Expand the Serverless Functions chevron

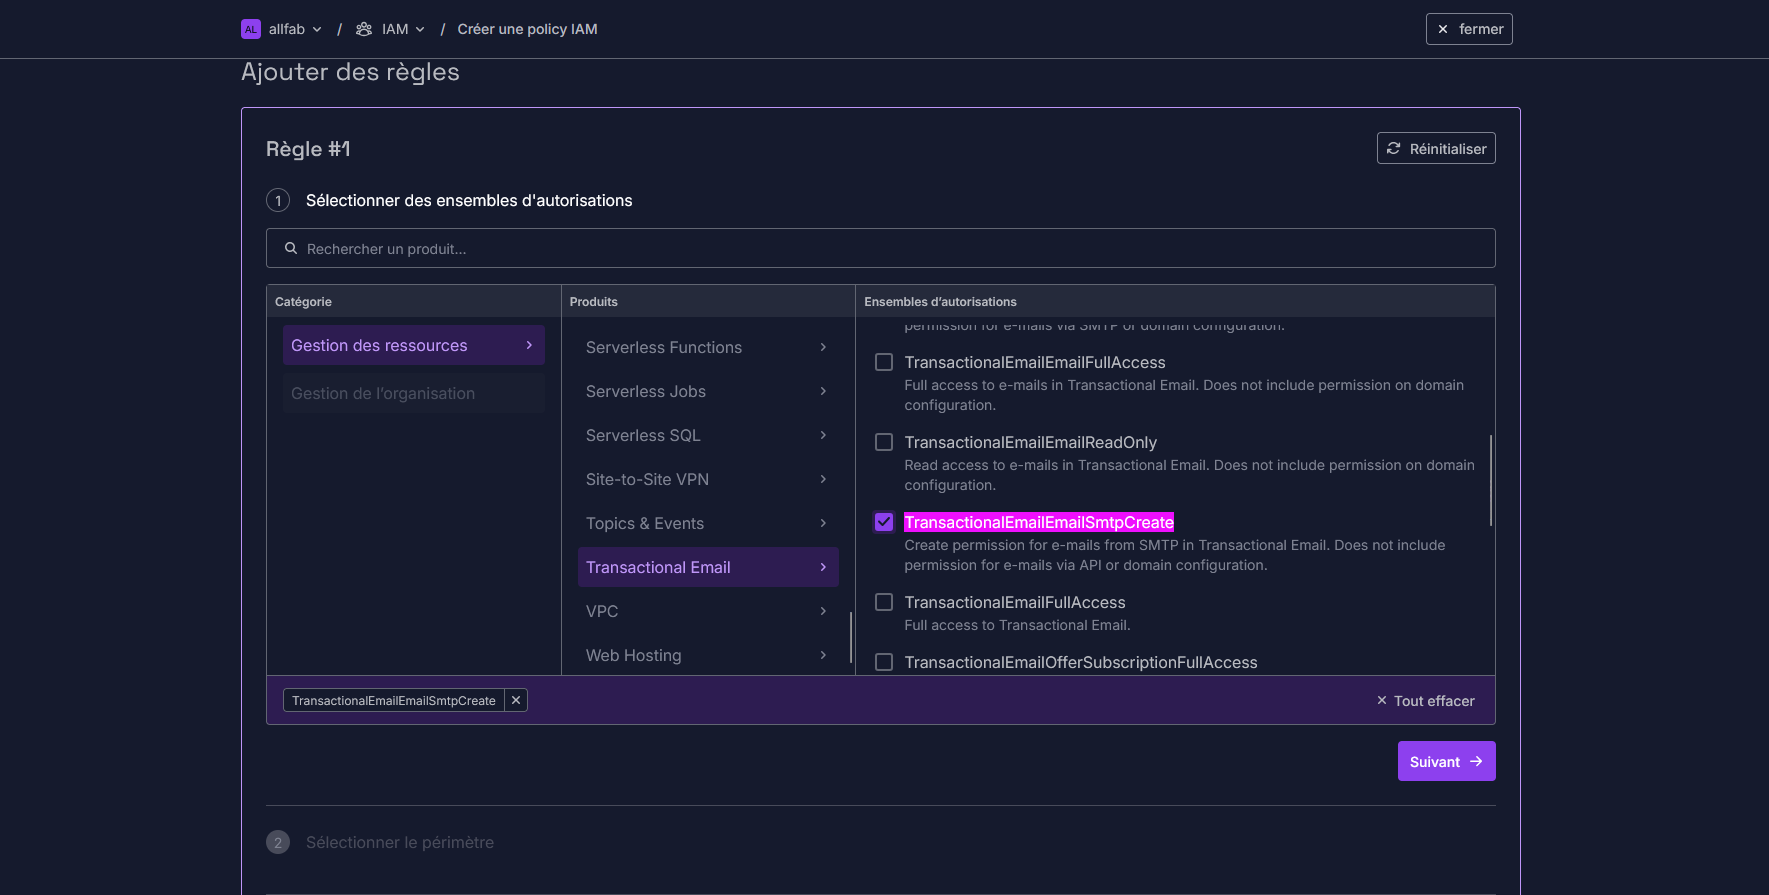tap(823, 347)
